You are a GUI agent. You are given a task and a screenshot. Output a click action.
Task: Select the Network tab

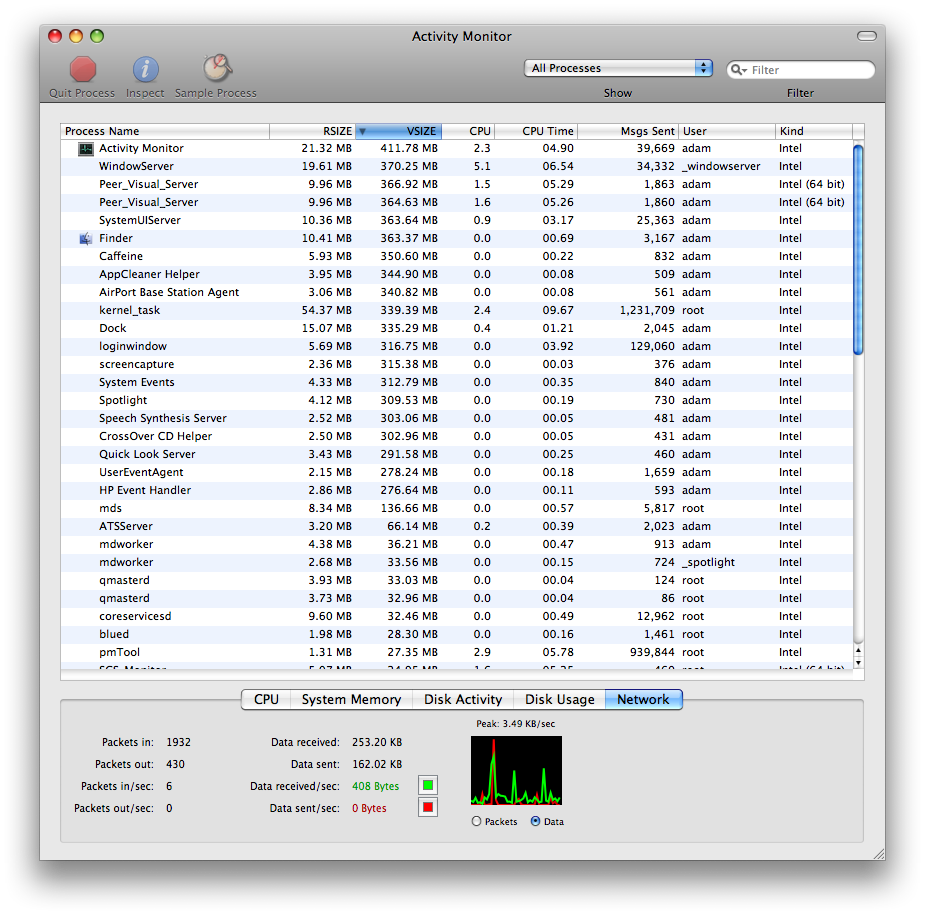click(x=644, y=700)
